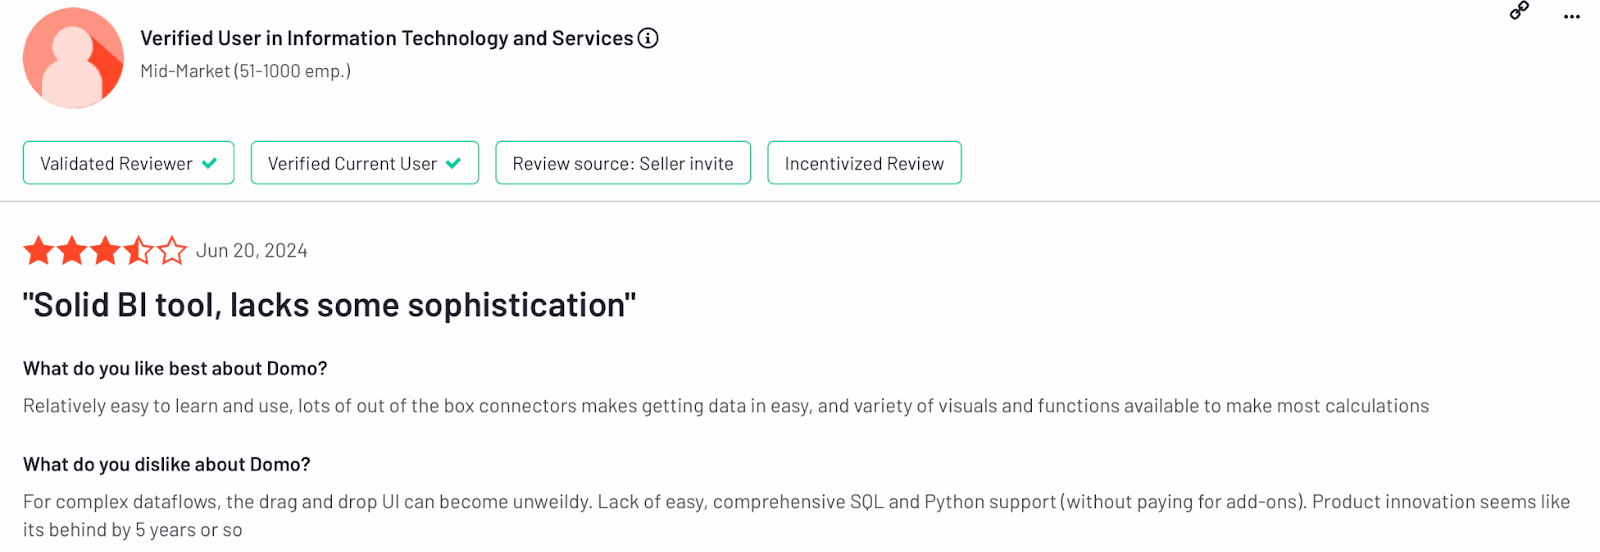The image size is (1600, 552).
Task: Click the Jun 20, 2024 review date
Action: (252, 251)
